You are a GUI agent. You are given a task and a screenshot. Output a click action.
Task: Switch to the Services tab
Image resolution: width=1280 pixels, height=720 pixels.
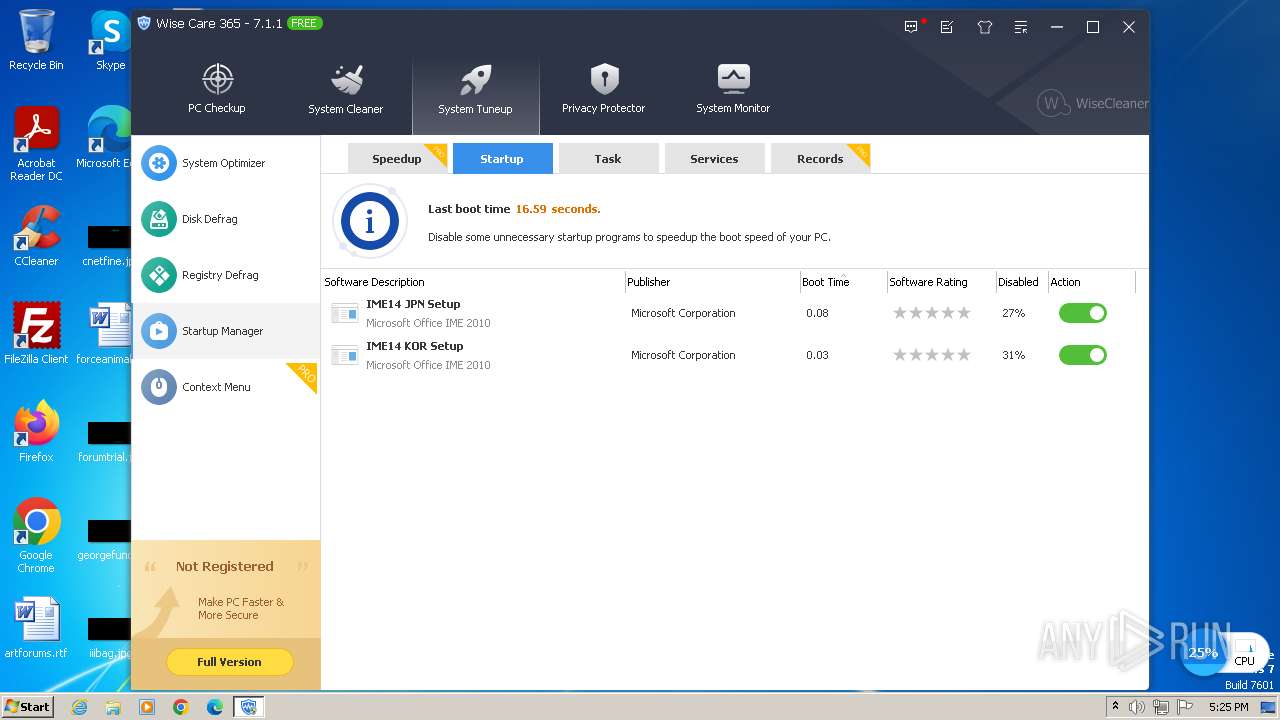pos(714,159)
